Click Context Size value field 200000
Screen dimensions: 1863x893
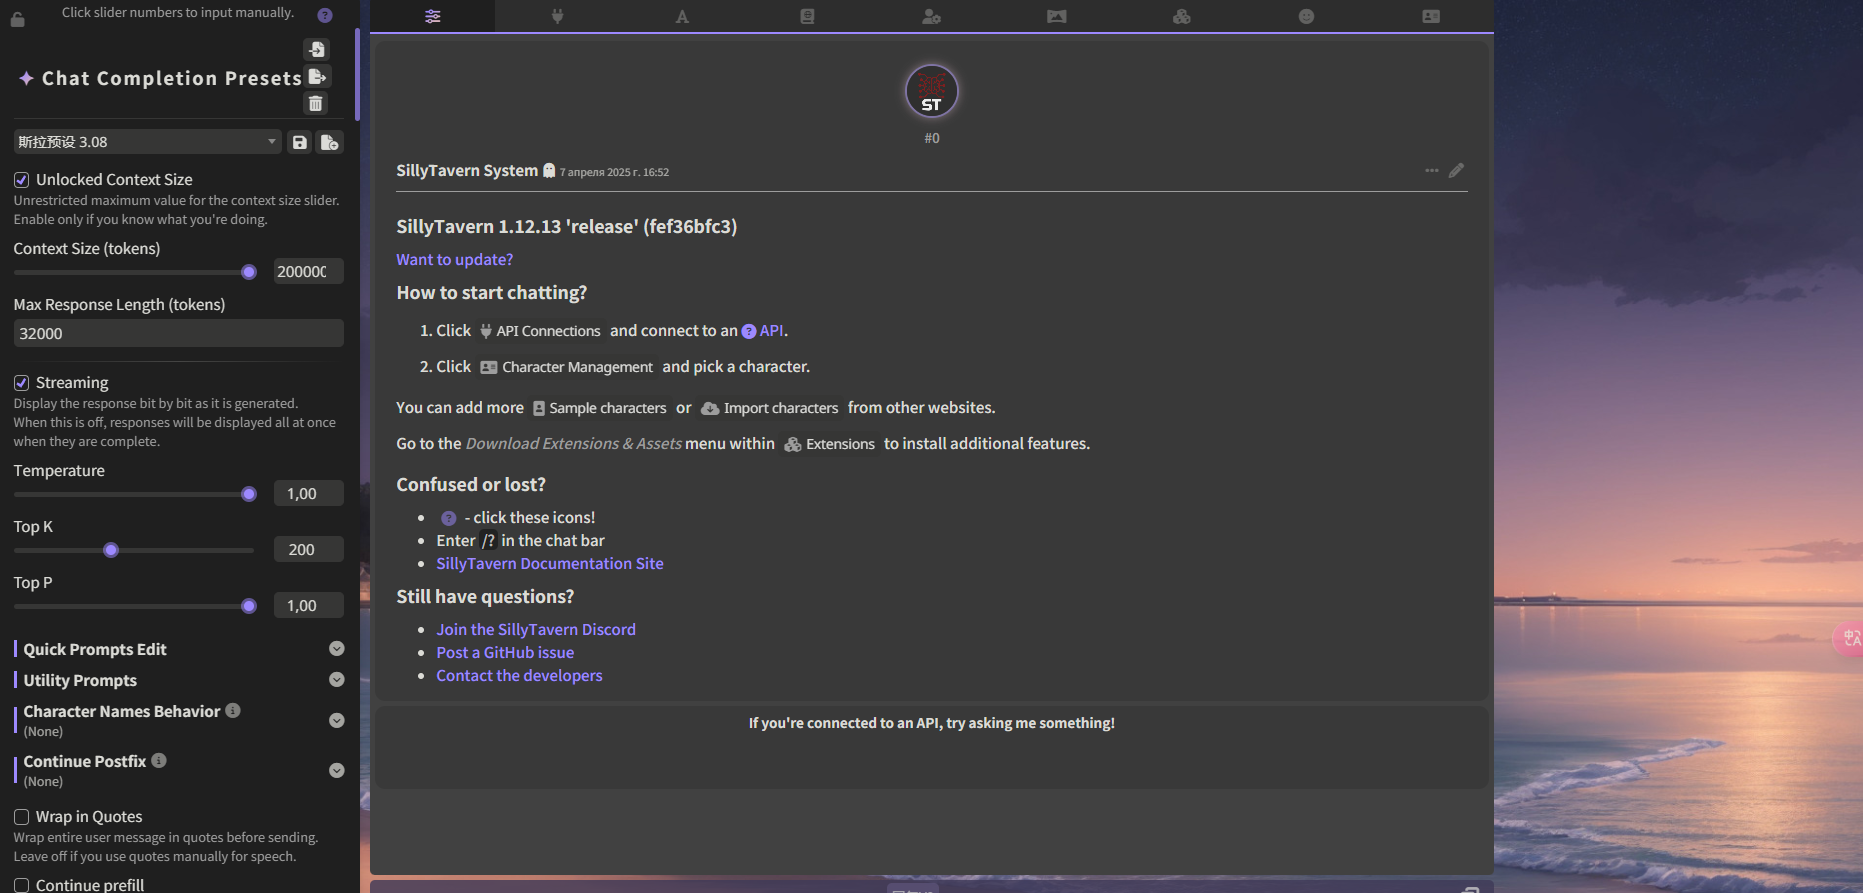click(308, 272)
